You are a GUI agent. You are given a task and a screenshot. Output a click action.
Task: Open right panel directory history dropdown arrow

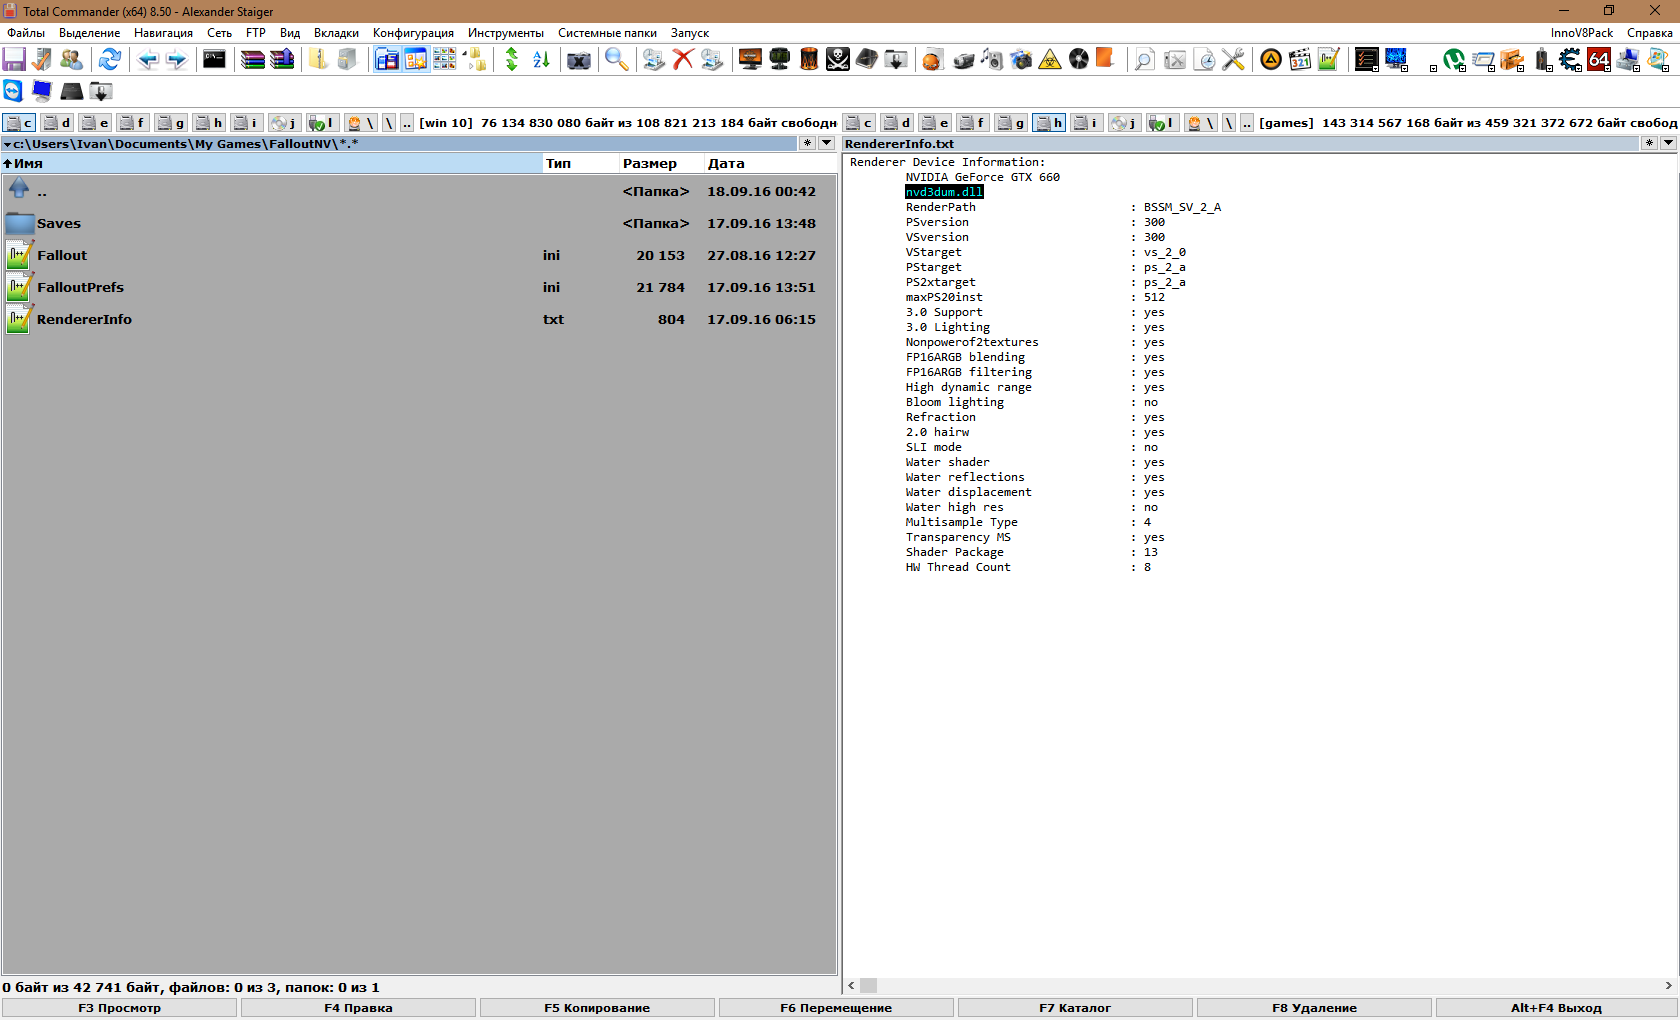tap(1668, 143)
